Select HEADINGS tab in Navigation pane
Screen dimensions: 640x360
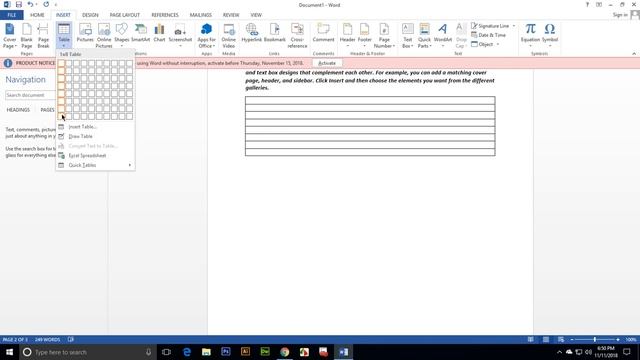(18, 110)
